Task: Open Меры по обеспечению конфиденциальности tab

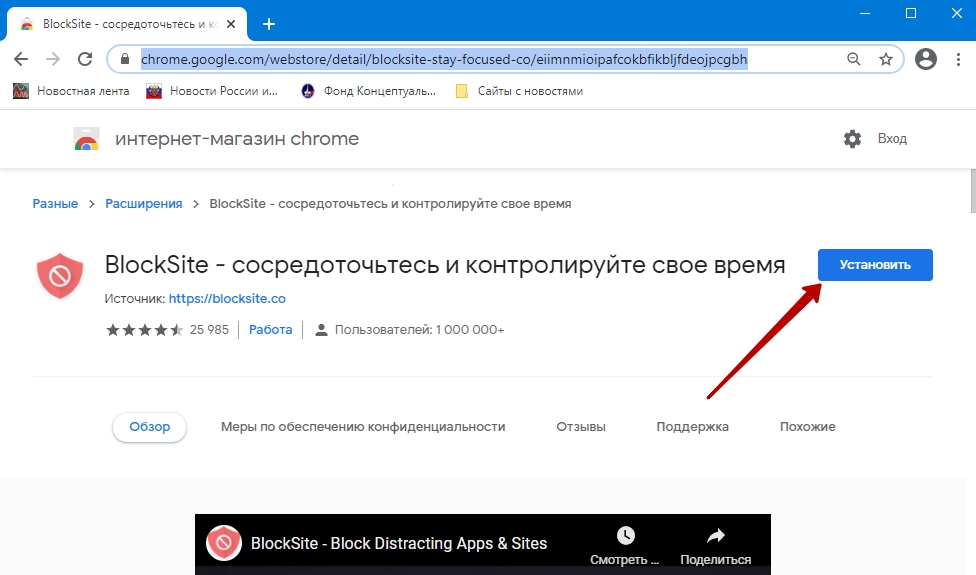Action: 363,427
